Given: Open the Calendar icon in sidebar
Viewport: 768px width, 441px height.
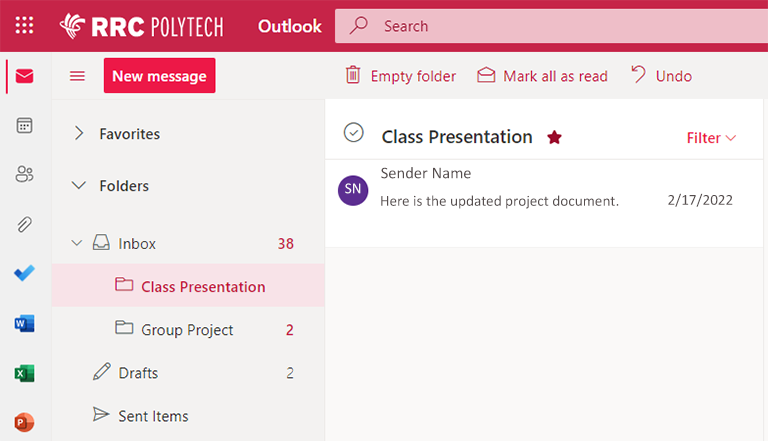Looking at the screenshot, I should 24,125.
